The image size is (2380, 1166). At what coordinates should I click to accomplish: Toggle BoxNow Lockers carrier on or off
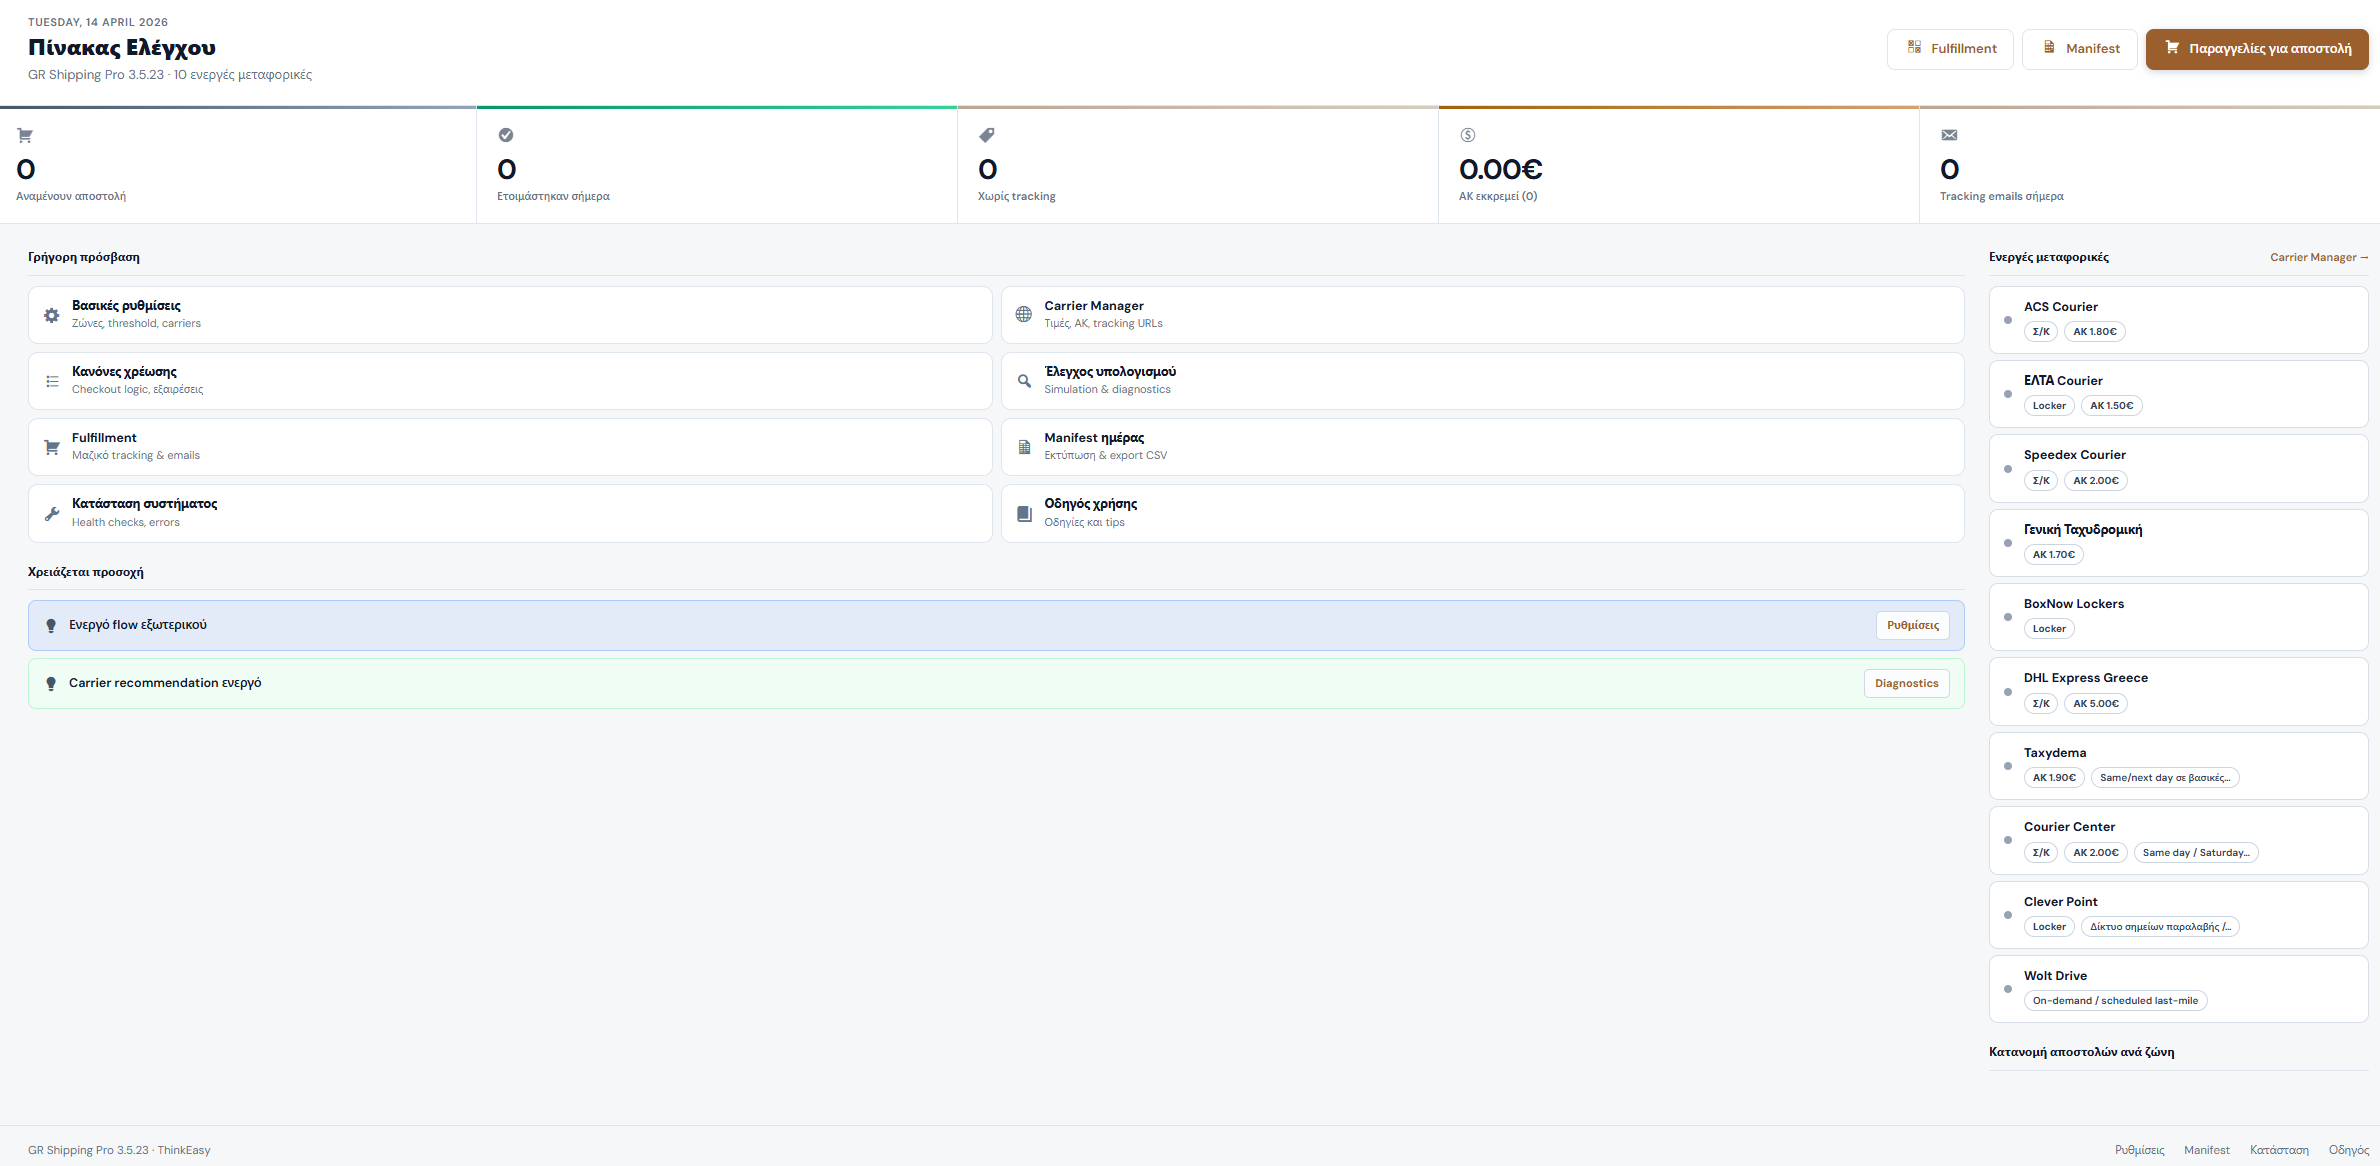coord(2008,617)
